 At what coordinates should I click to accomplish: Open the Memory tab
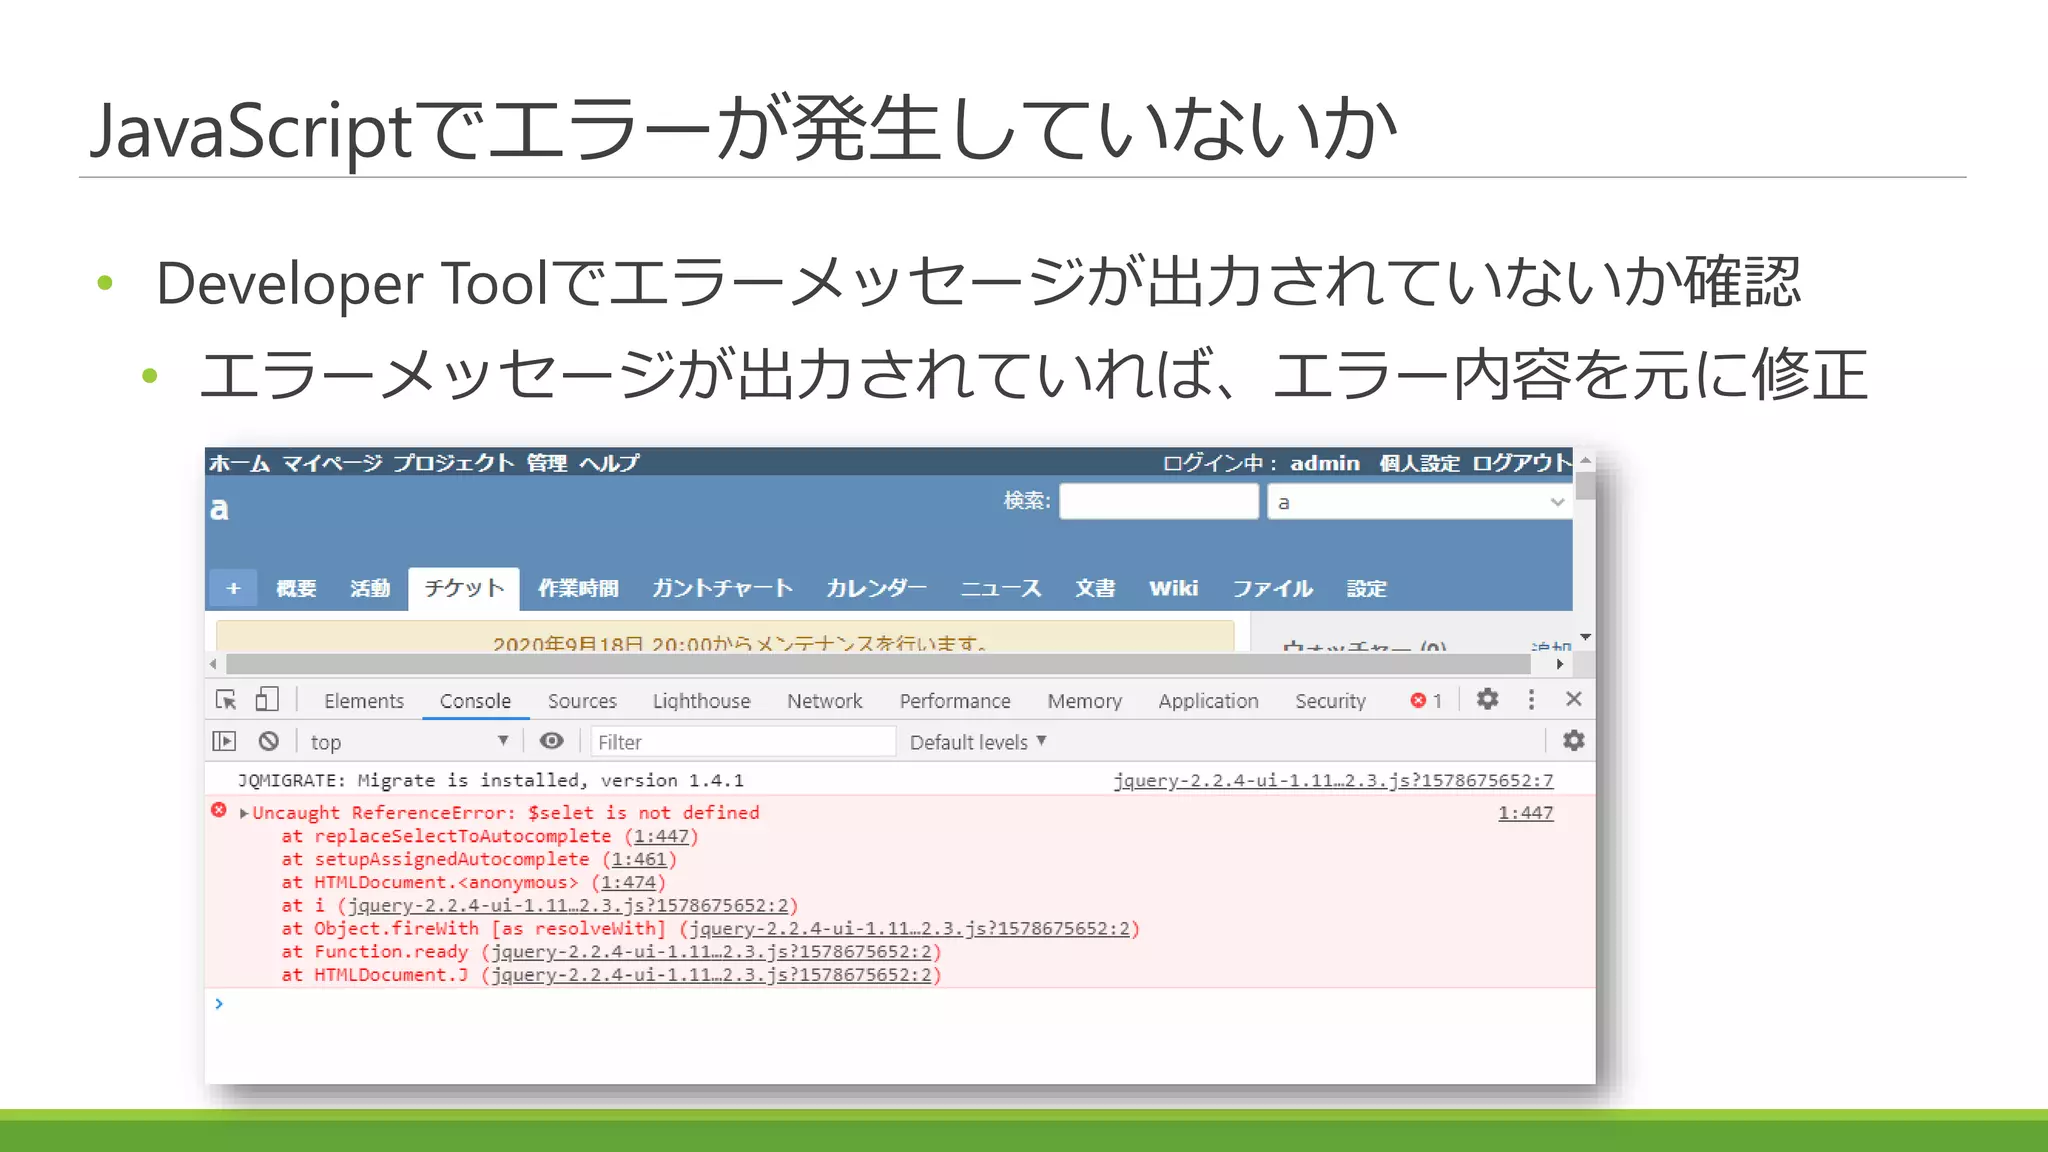pyautogui.click(x=1084, y=701)
